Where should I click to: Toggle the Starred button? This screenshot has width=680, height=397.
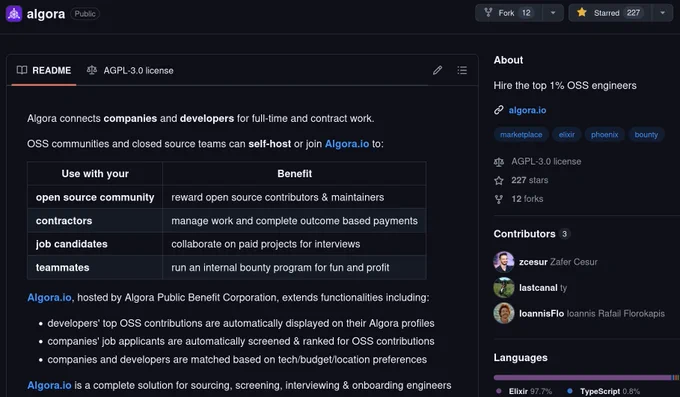click(x=610, y=13)
